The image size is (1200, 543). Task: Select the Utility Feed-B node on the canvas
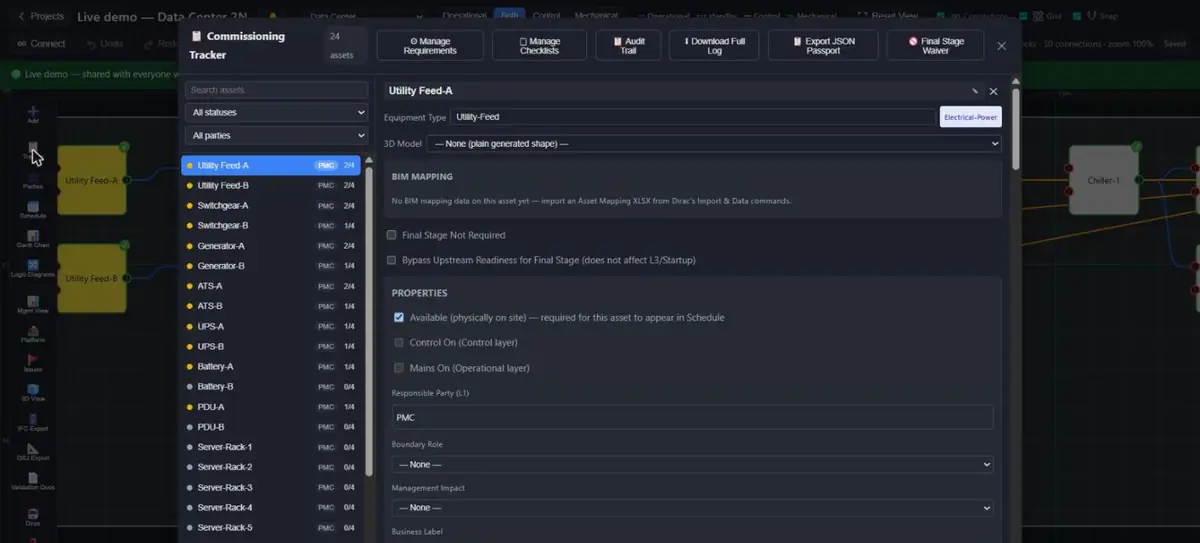91,278
